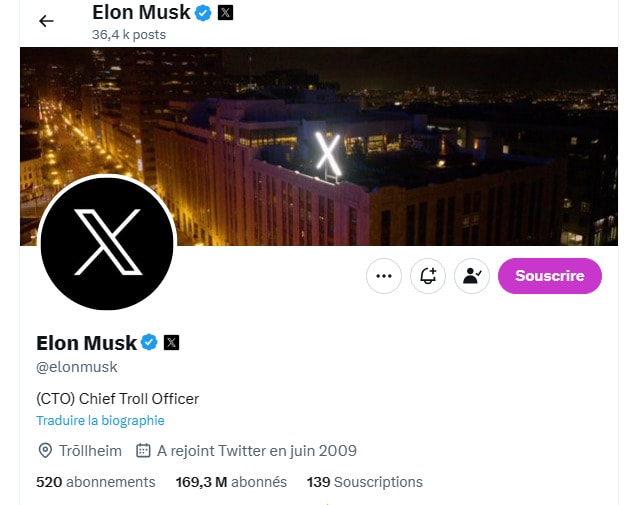Viewport: 635px width, 505px height.
Task: Open the round X profile picture
Action: pos(107,243)
